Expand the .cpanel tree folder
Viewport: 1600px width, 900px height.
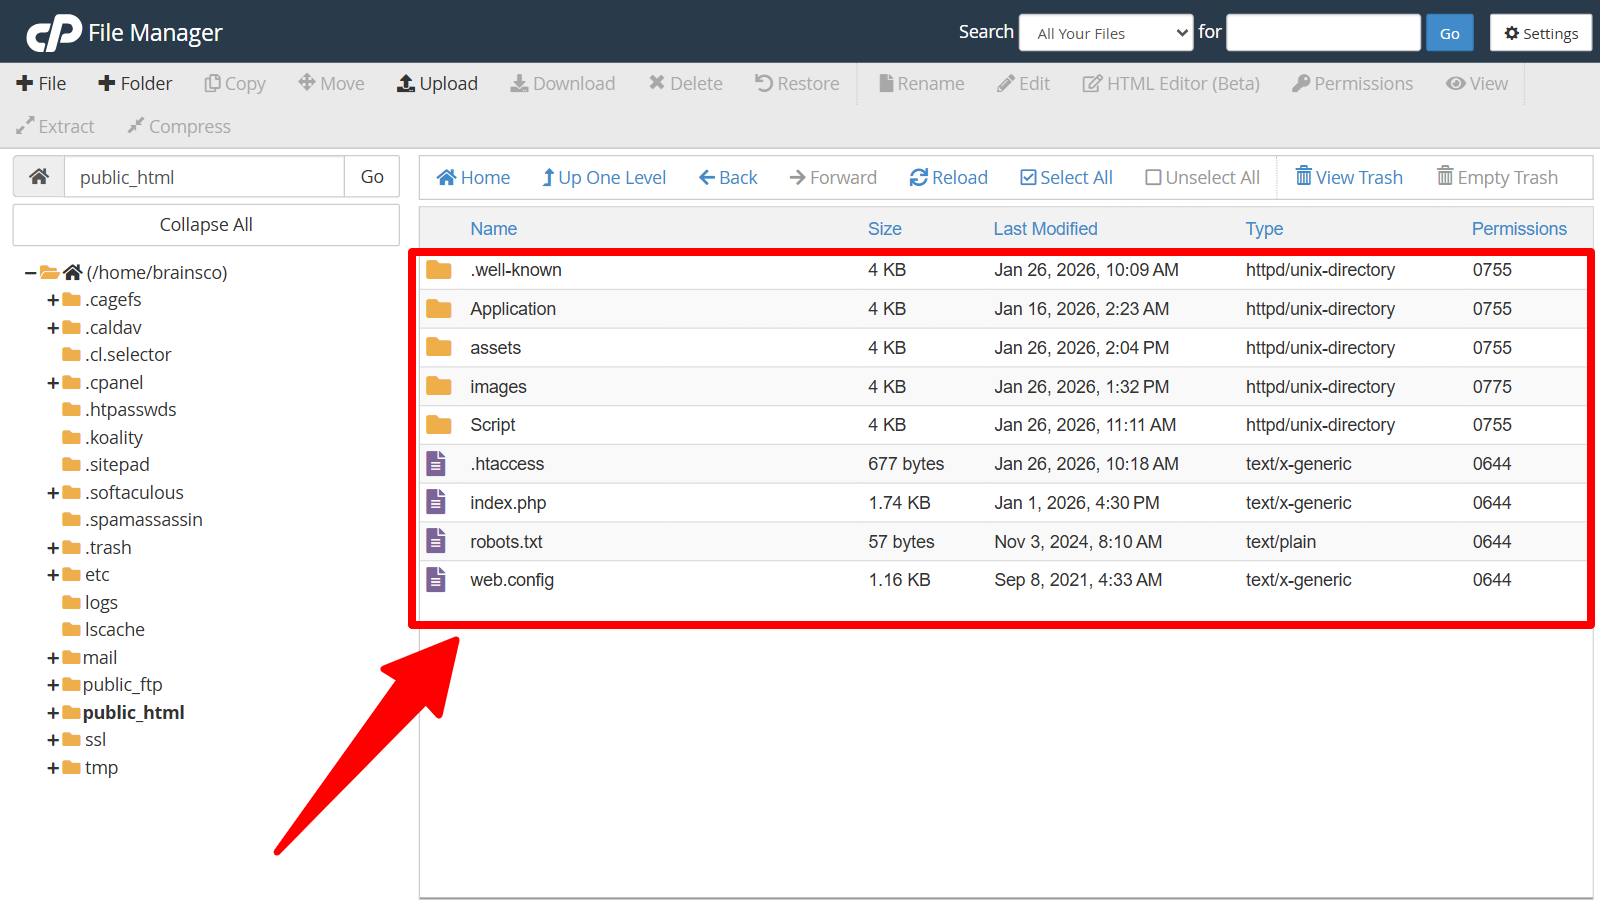pos(53,383)
